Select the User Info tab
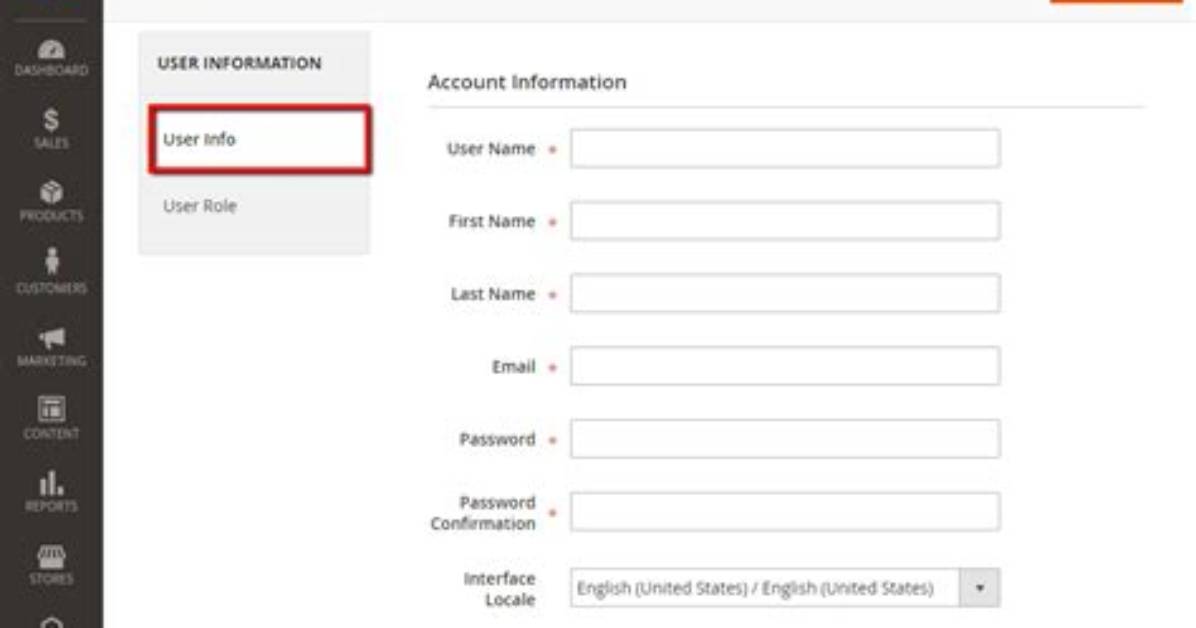This screenshot has height=628, width=1196. 259,140
